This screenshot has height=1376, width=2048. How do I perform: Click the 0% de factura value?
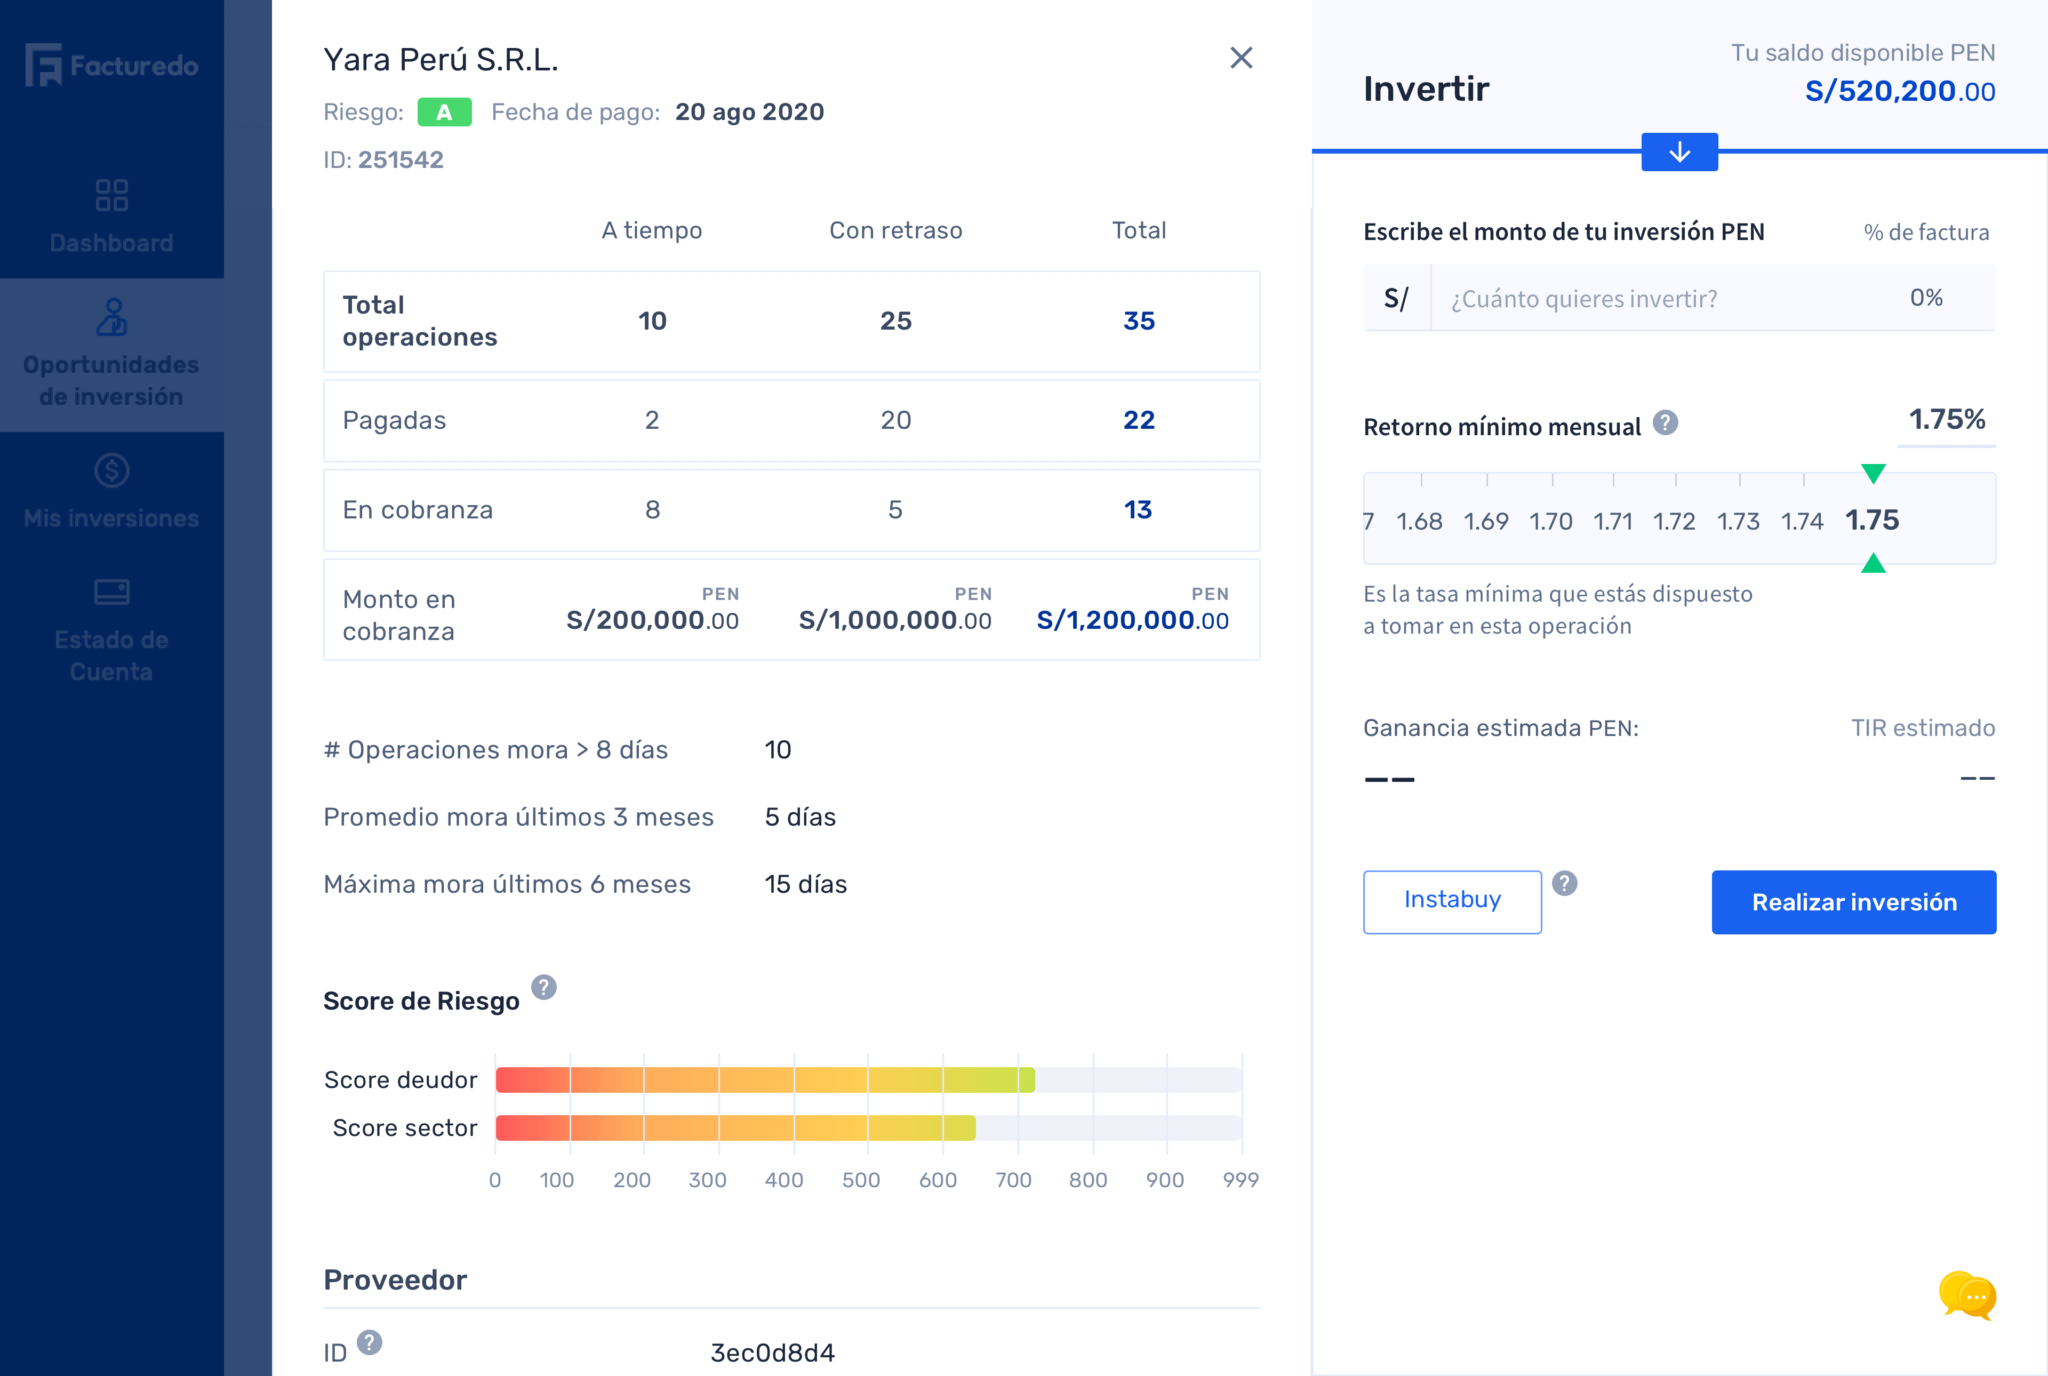coord(1926,297)
